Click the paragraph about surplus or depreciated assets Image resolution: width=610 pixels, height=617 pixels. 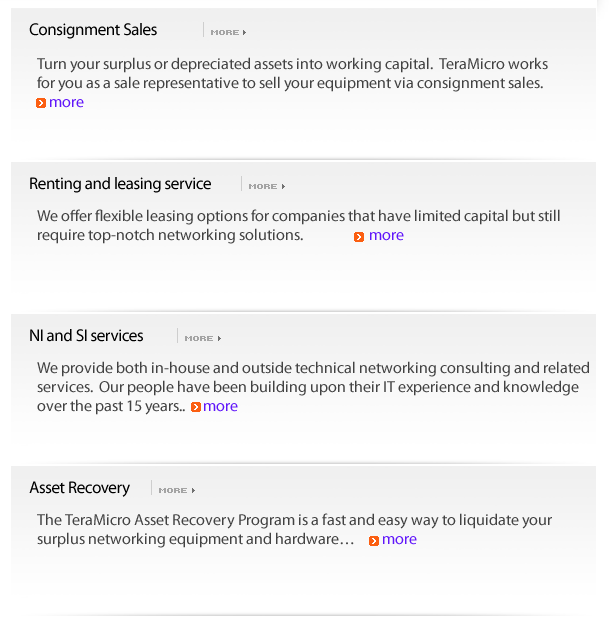click(292, 73)
